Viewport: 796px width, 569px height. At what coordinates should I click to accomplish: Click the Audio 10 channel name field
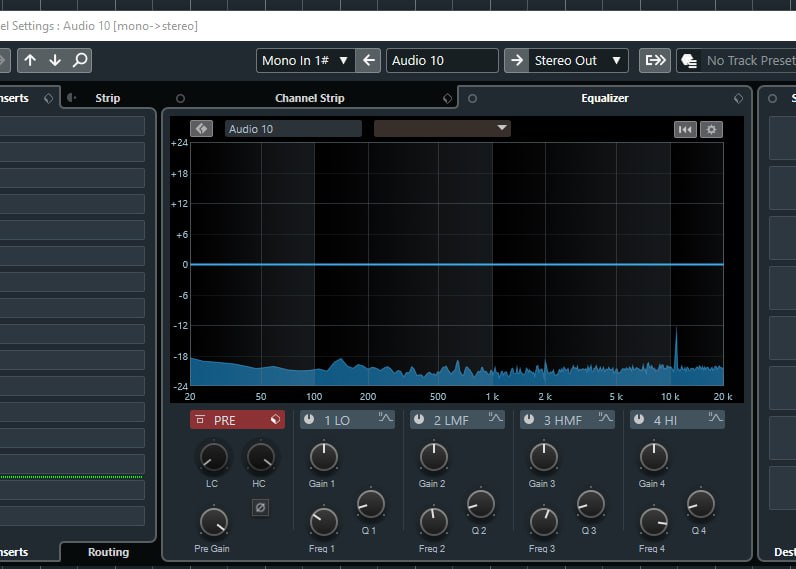[x=442, y=60]
